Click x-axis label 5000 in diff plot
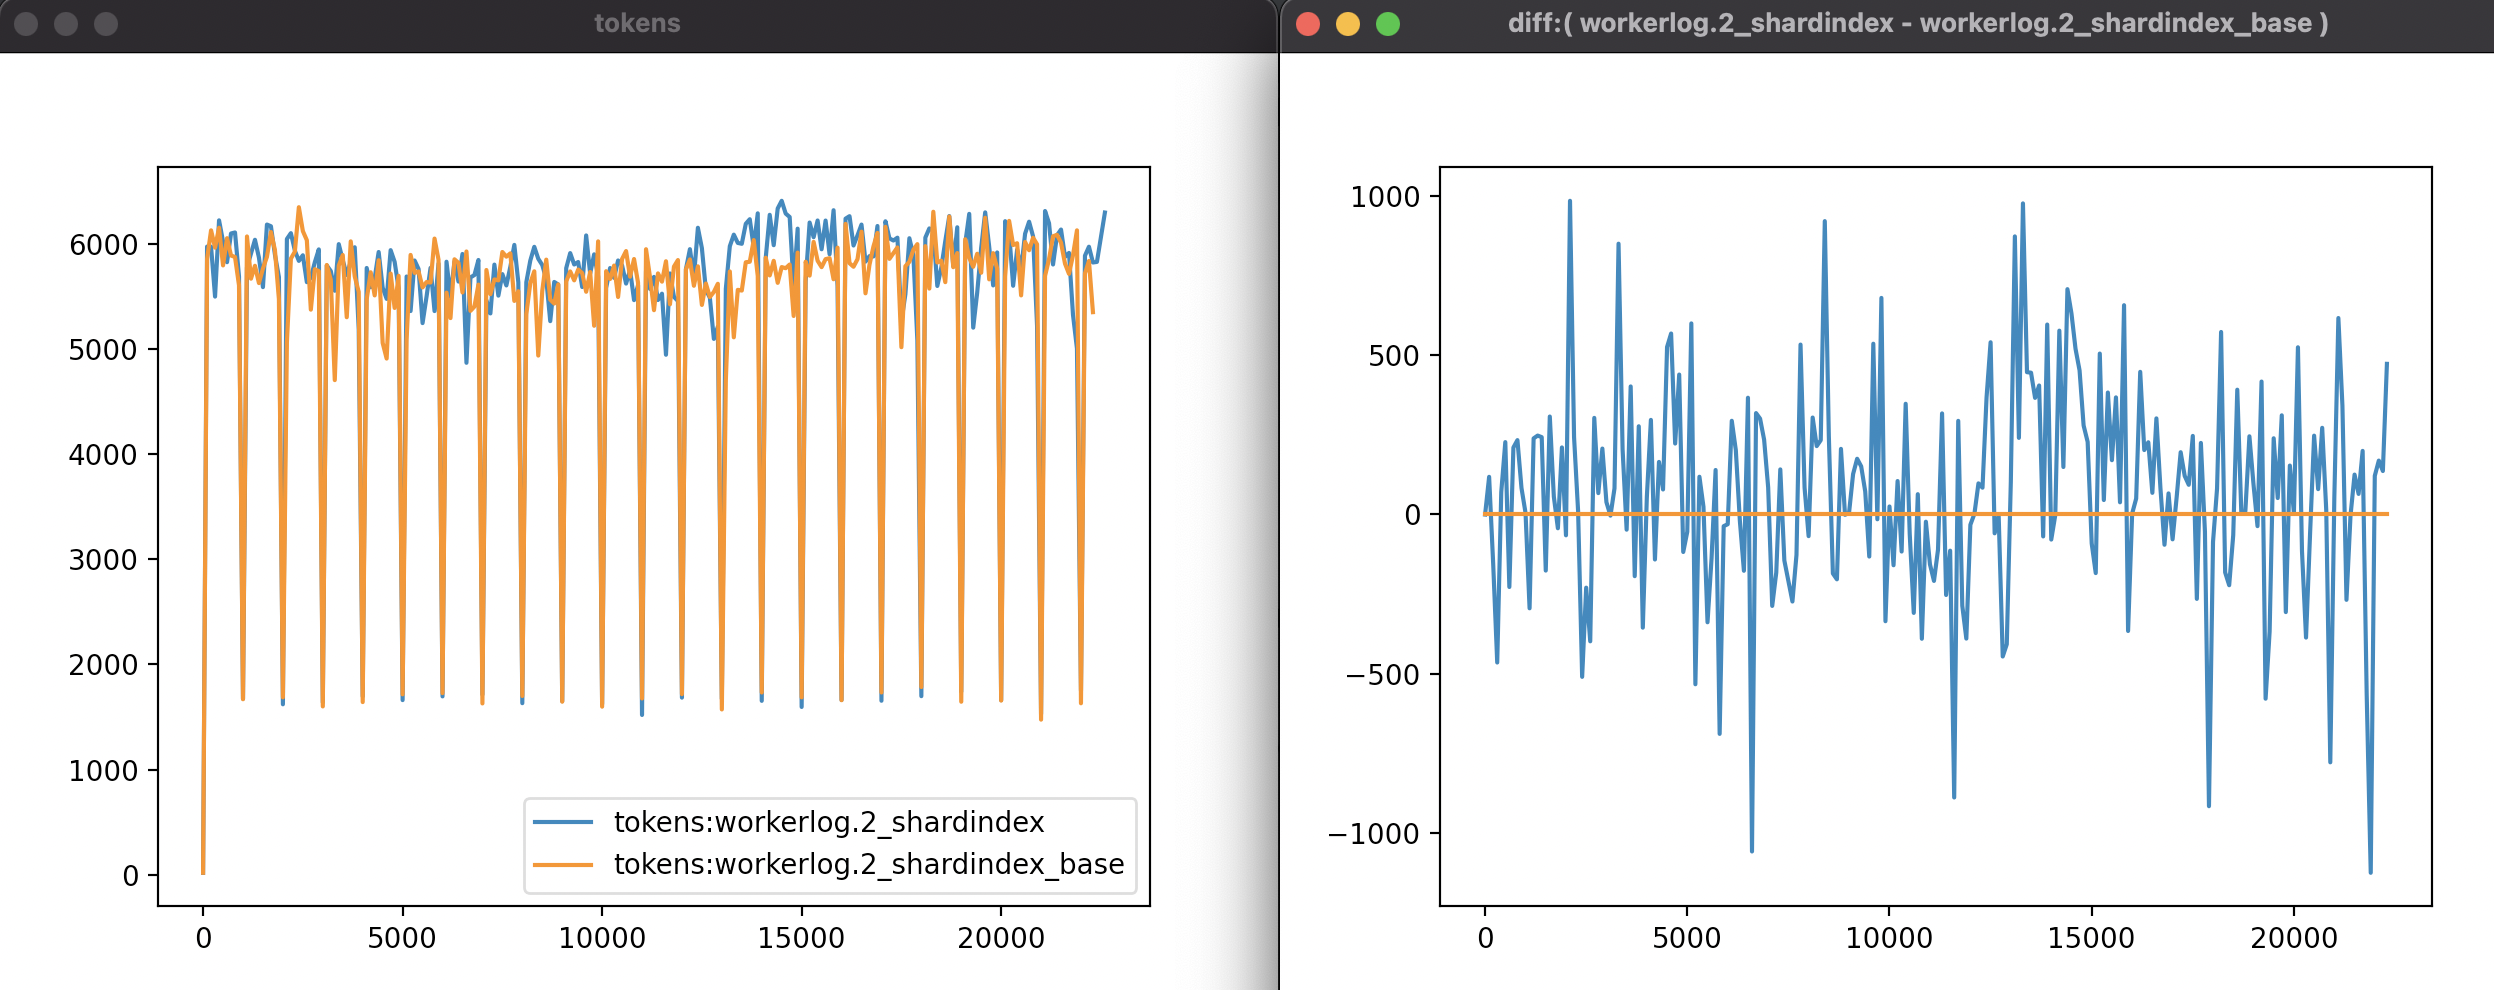Viewport: 2494px width, 990px height. [1687, 938]
